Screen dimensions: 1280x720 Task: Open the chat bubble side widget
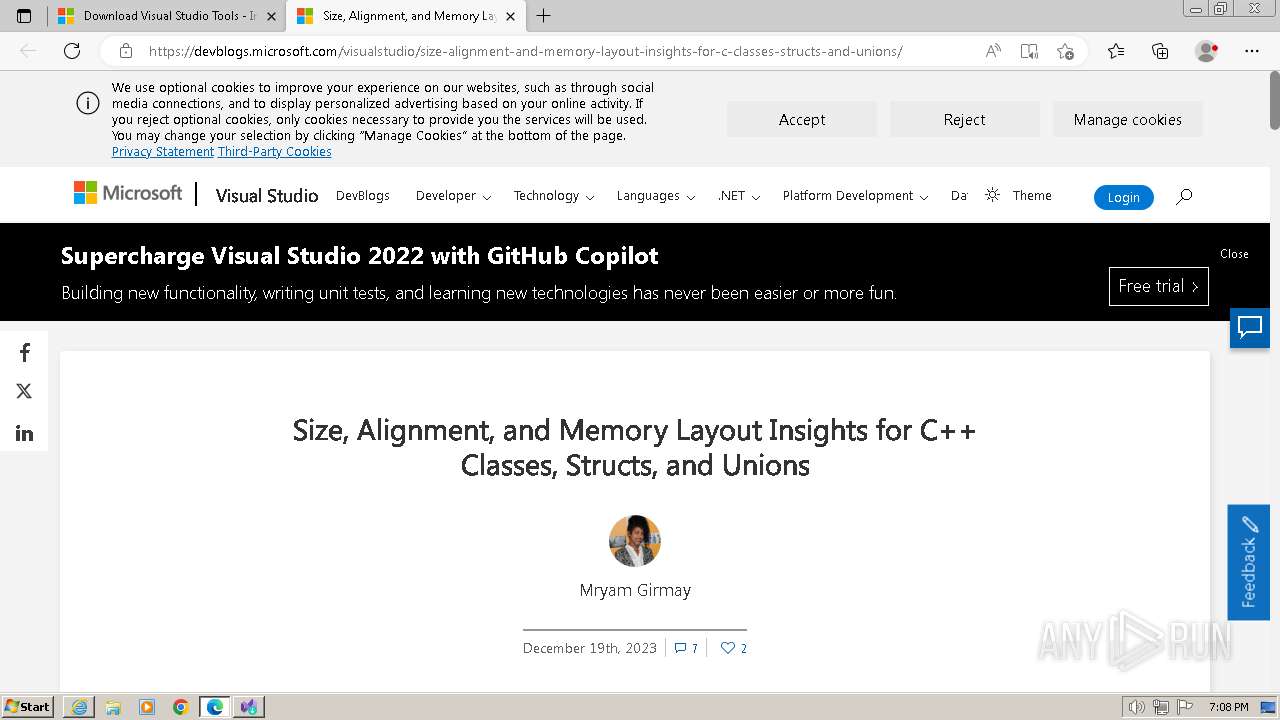[1250, 328]
